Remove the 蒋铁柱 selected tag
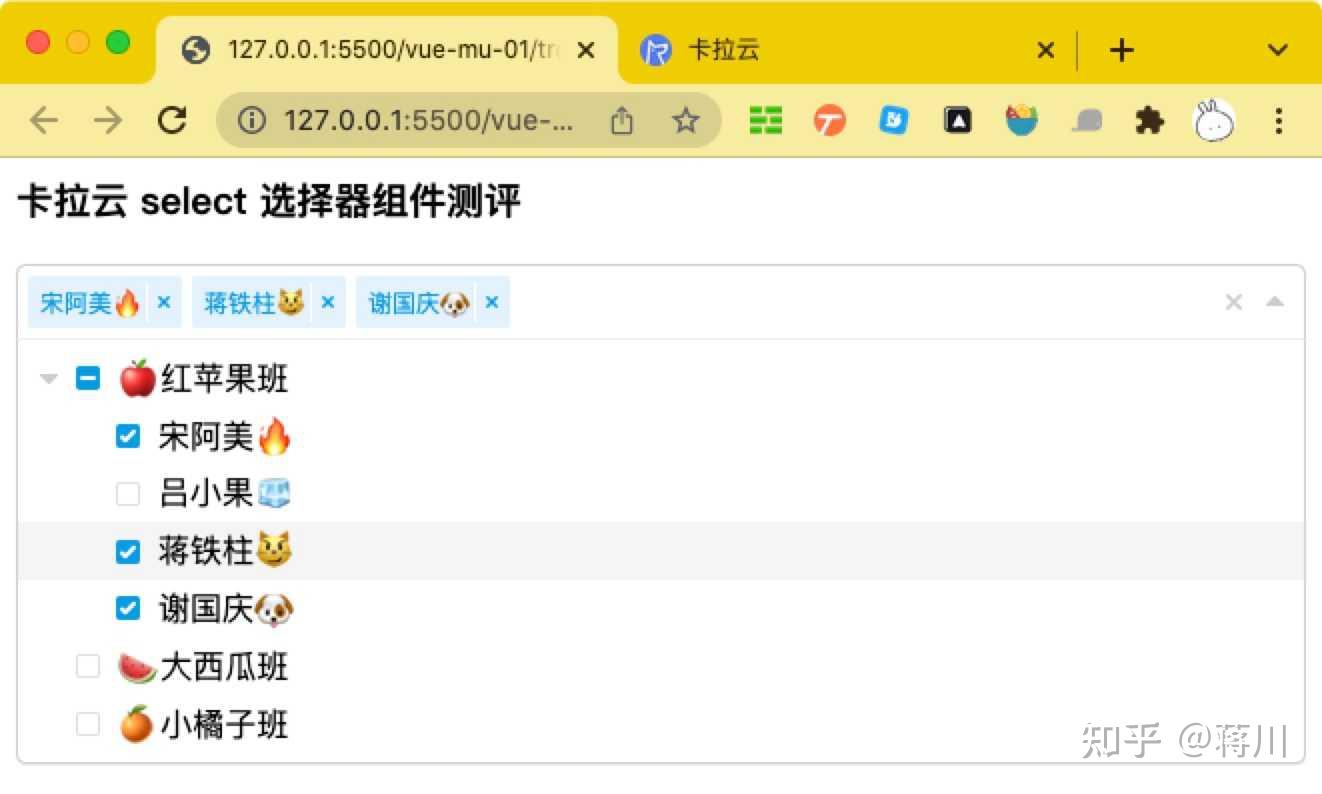The height and width of the screenshot is (794, 1322). point(328,302)
